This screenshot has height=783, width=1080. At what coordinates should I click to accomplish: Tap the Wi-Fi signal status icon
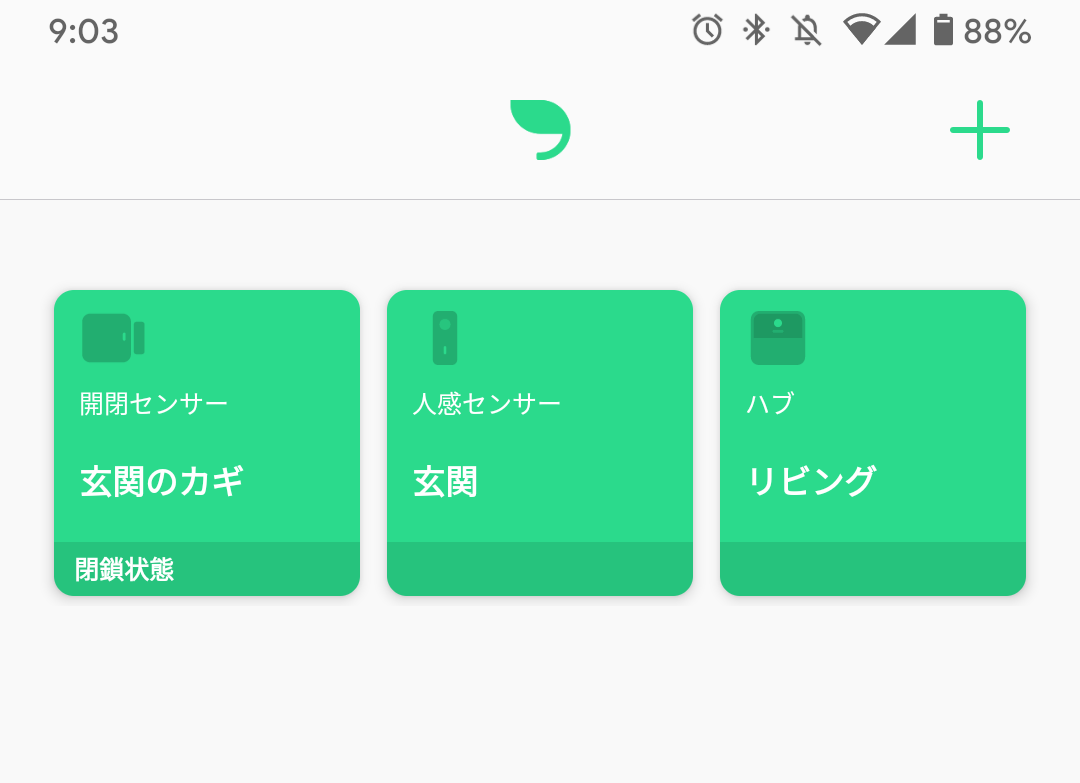[860, 30]
